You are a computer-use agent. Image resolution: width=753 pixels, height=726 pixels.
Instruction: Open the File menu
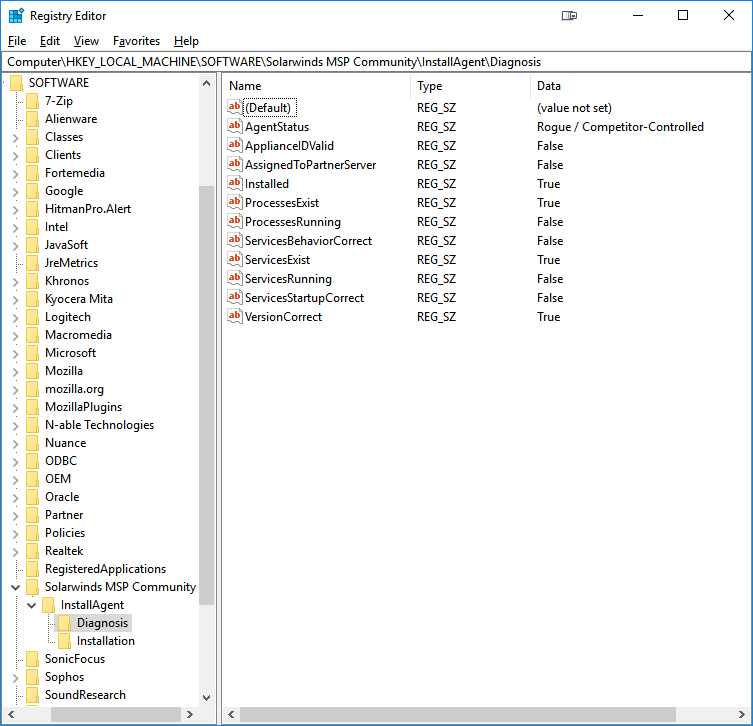[x=17, y=41]
